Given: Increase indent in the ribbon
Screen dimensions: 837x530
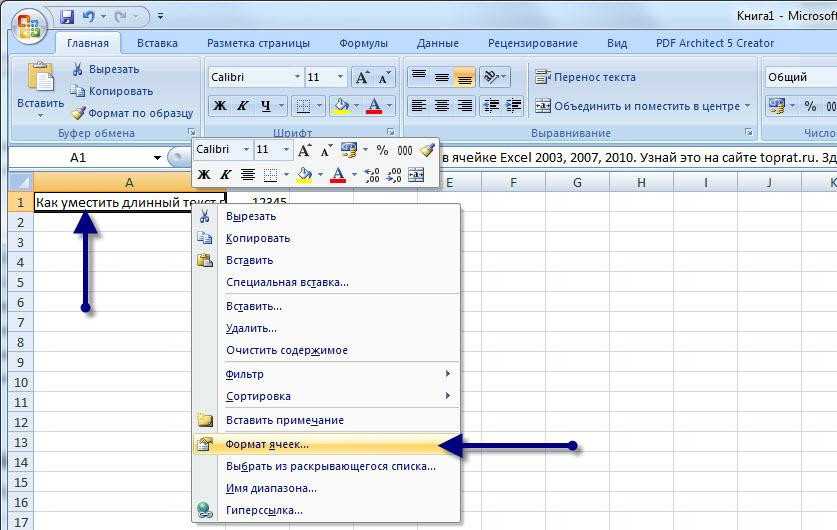Looking at the screenshot, I should [513, 106].
